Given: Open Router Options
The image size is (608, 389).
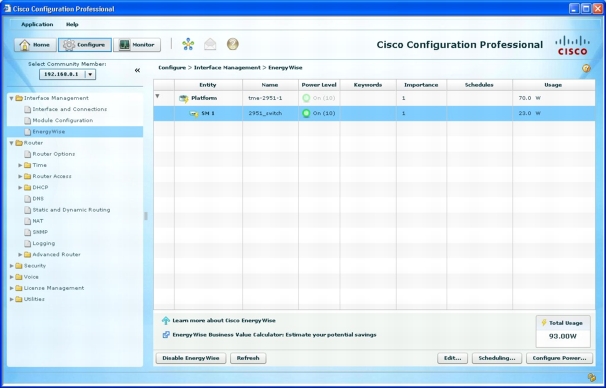Looking at the screenshot, I should click(54, 154).
